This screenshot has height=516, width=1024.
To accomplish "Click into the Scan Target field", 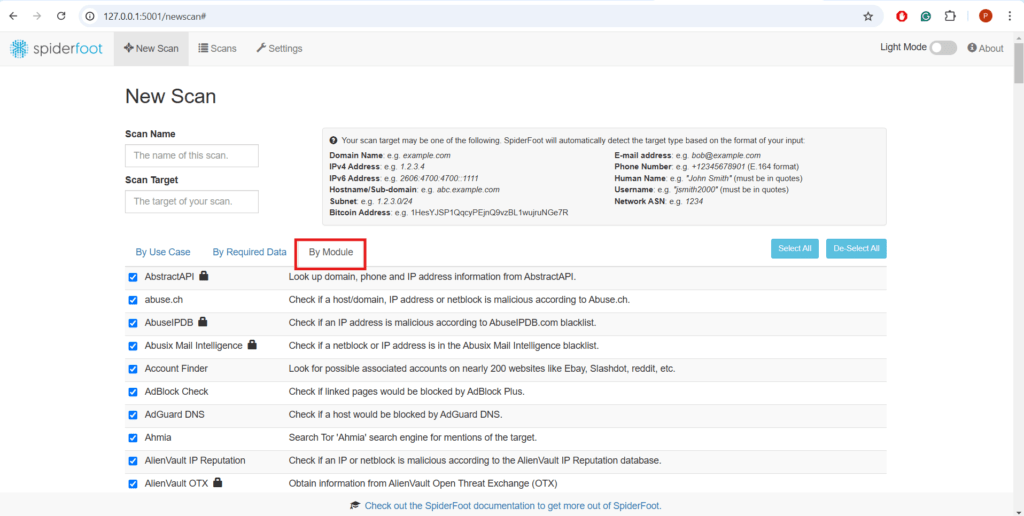I will pos(192,201).
